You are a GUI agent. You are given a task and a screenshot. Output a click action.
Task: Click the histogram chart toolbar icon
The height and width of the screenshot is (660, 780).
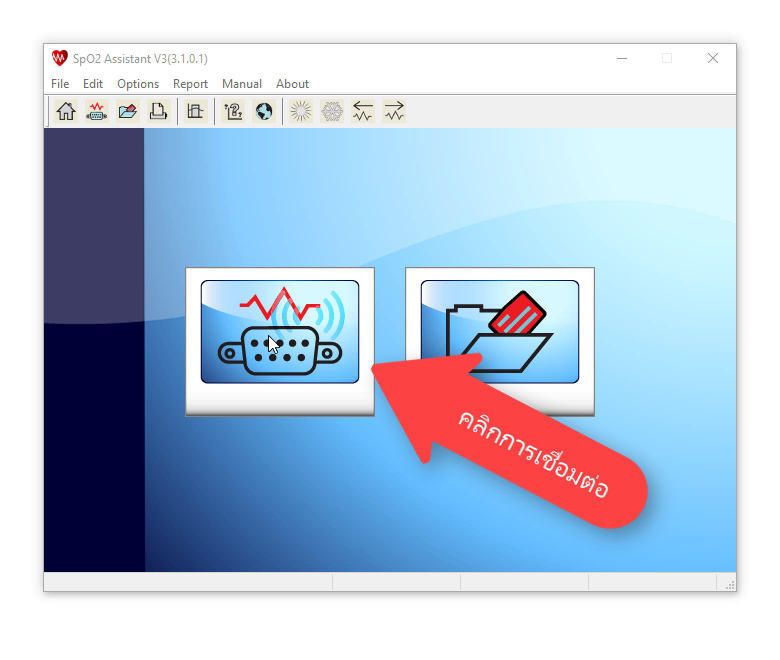click(195, 111)
